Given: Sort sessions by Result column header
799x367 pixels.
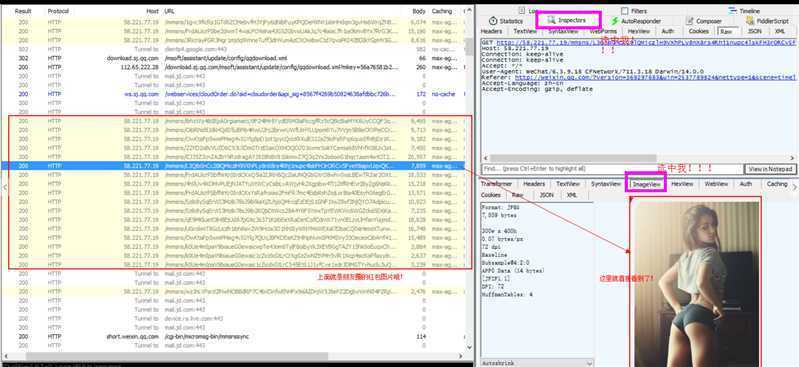Looking at the screenshot, I should coord(23,11).
